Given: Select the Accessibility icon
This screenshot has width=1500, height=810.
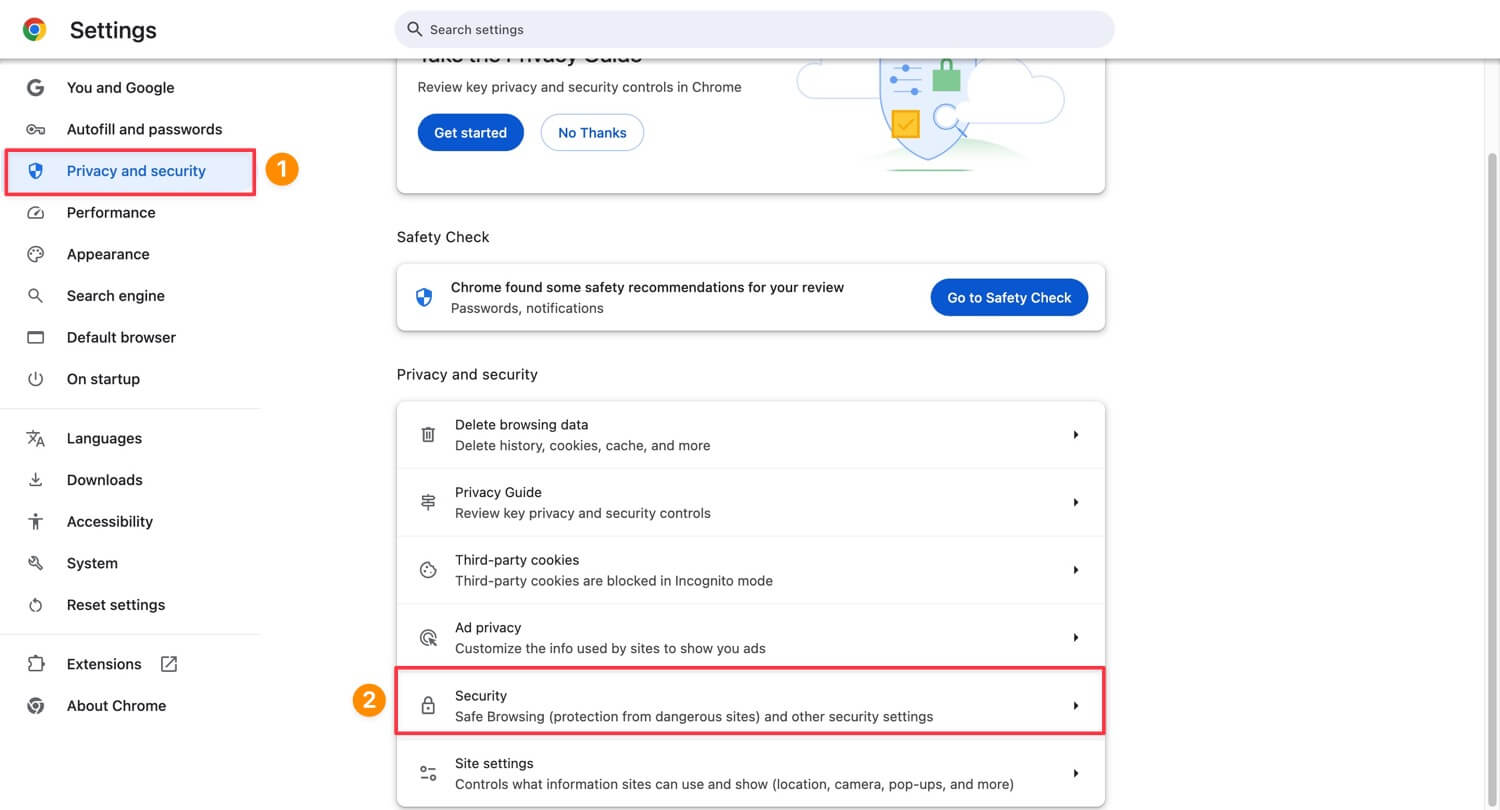Looking at the screenshot, I should pyautogui.click(x=35, y=521).
